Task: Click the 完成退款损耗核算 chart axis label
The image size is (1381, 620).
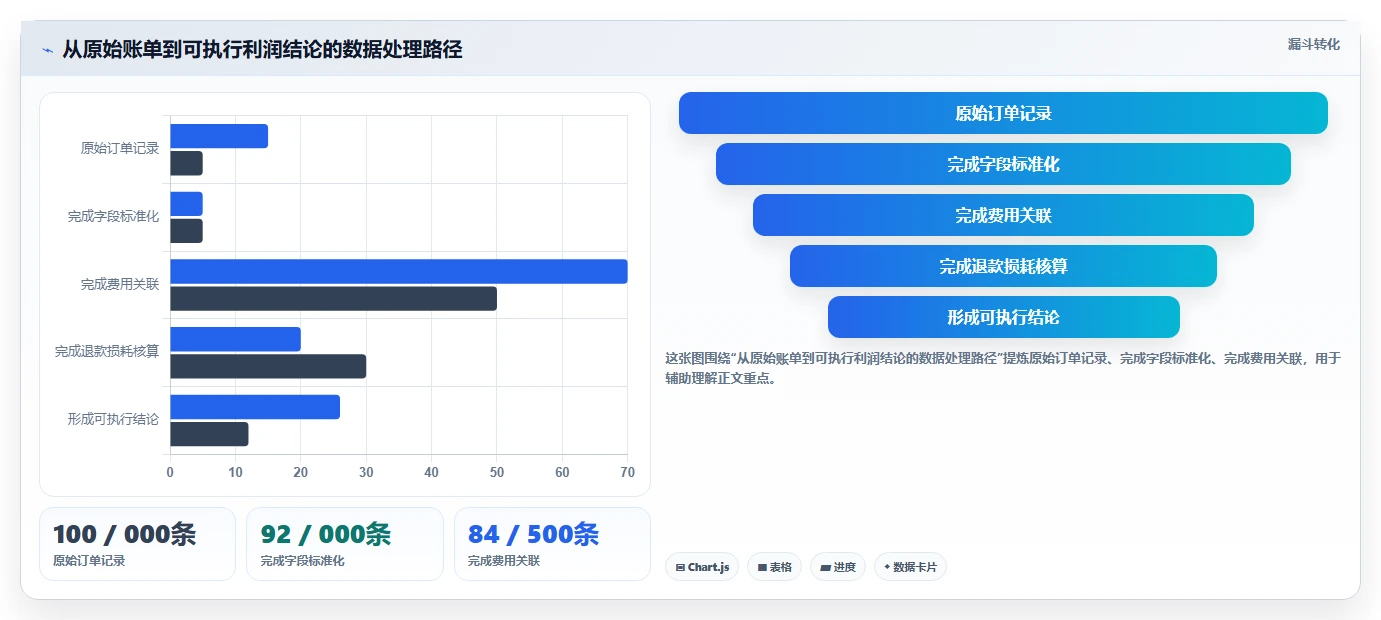Action: (x=107, y=351)
